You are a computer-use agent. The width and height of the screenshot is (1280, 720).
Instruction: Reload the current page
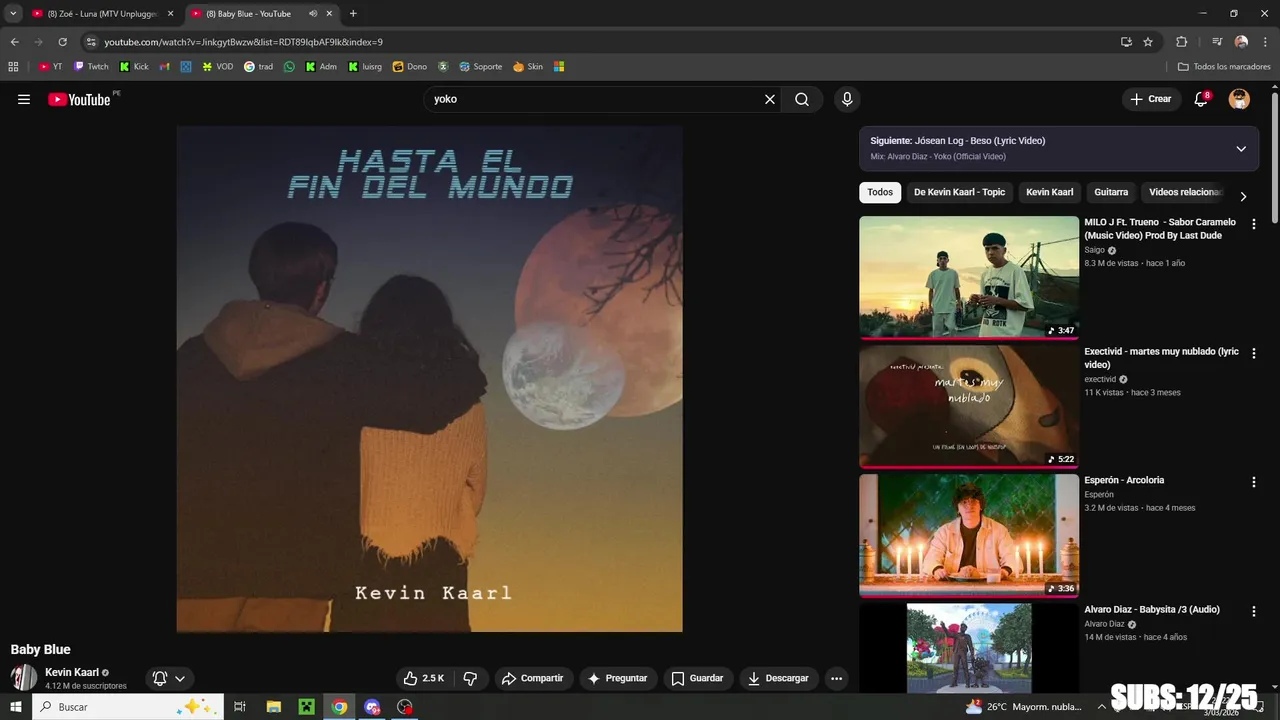(x=62, y=42)
